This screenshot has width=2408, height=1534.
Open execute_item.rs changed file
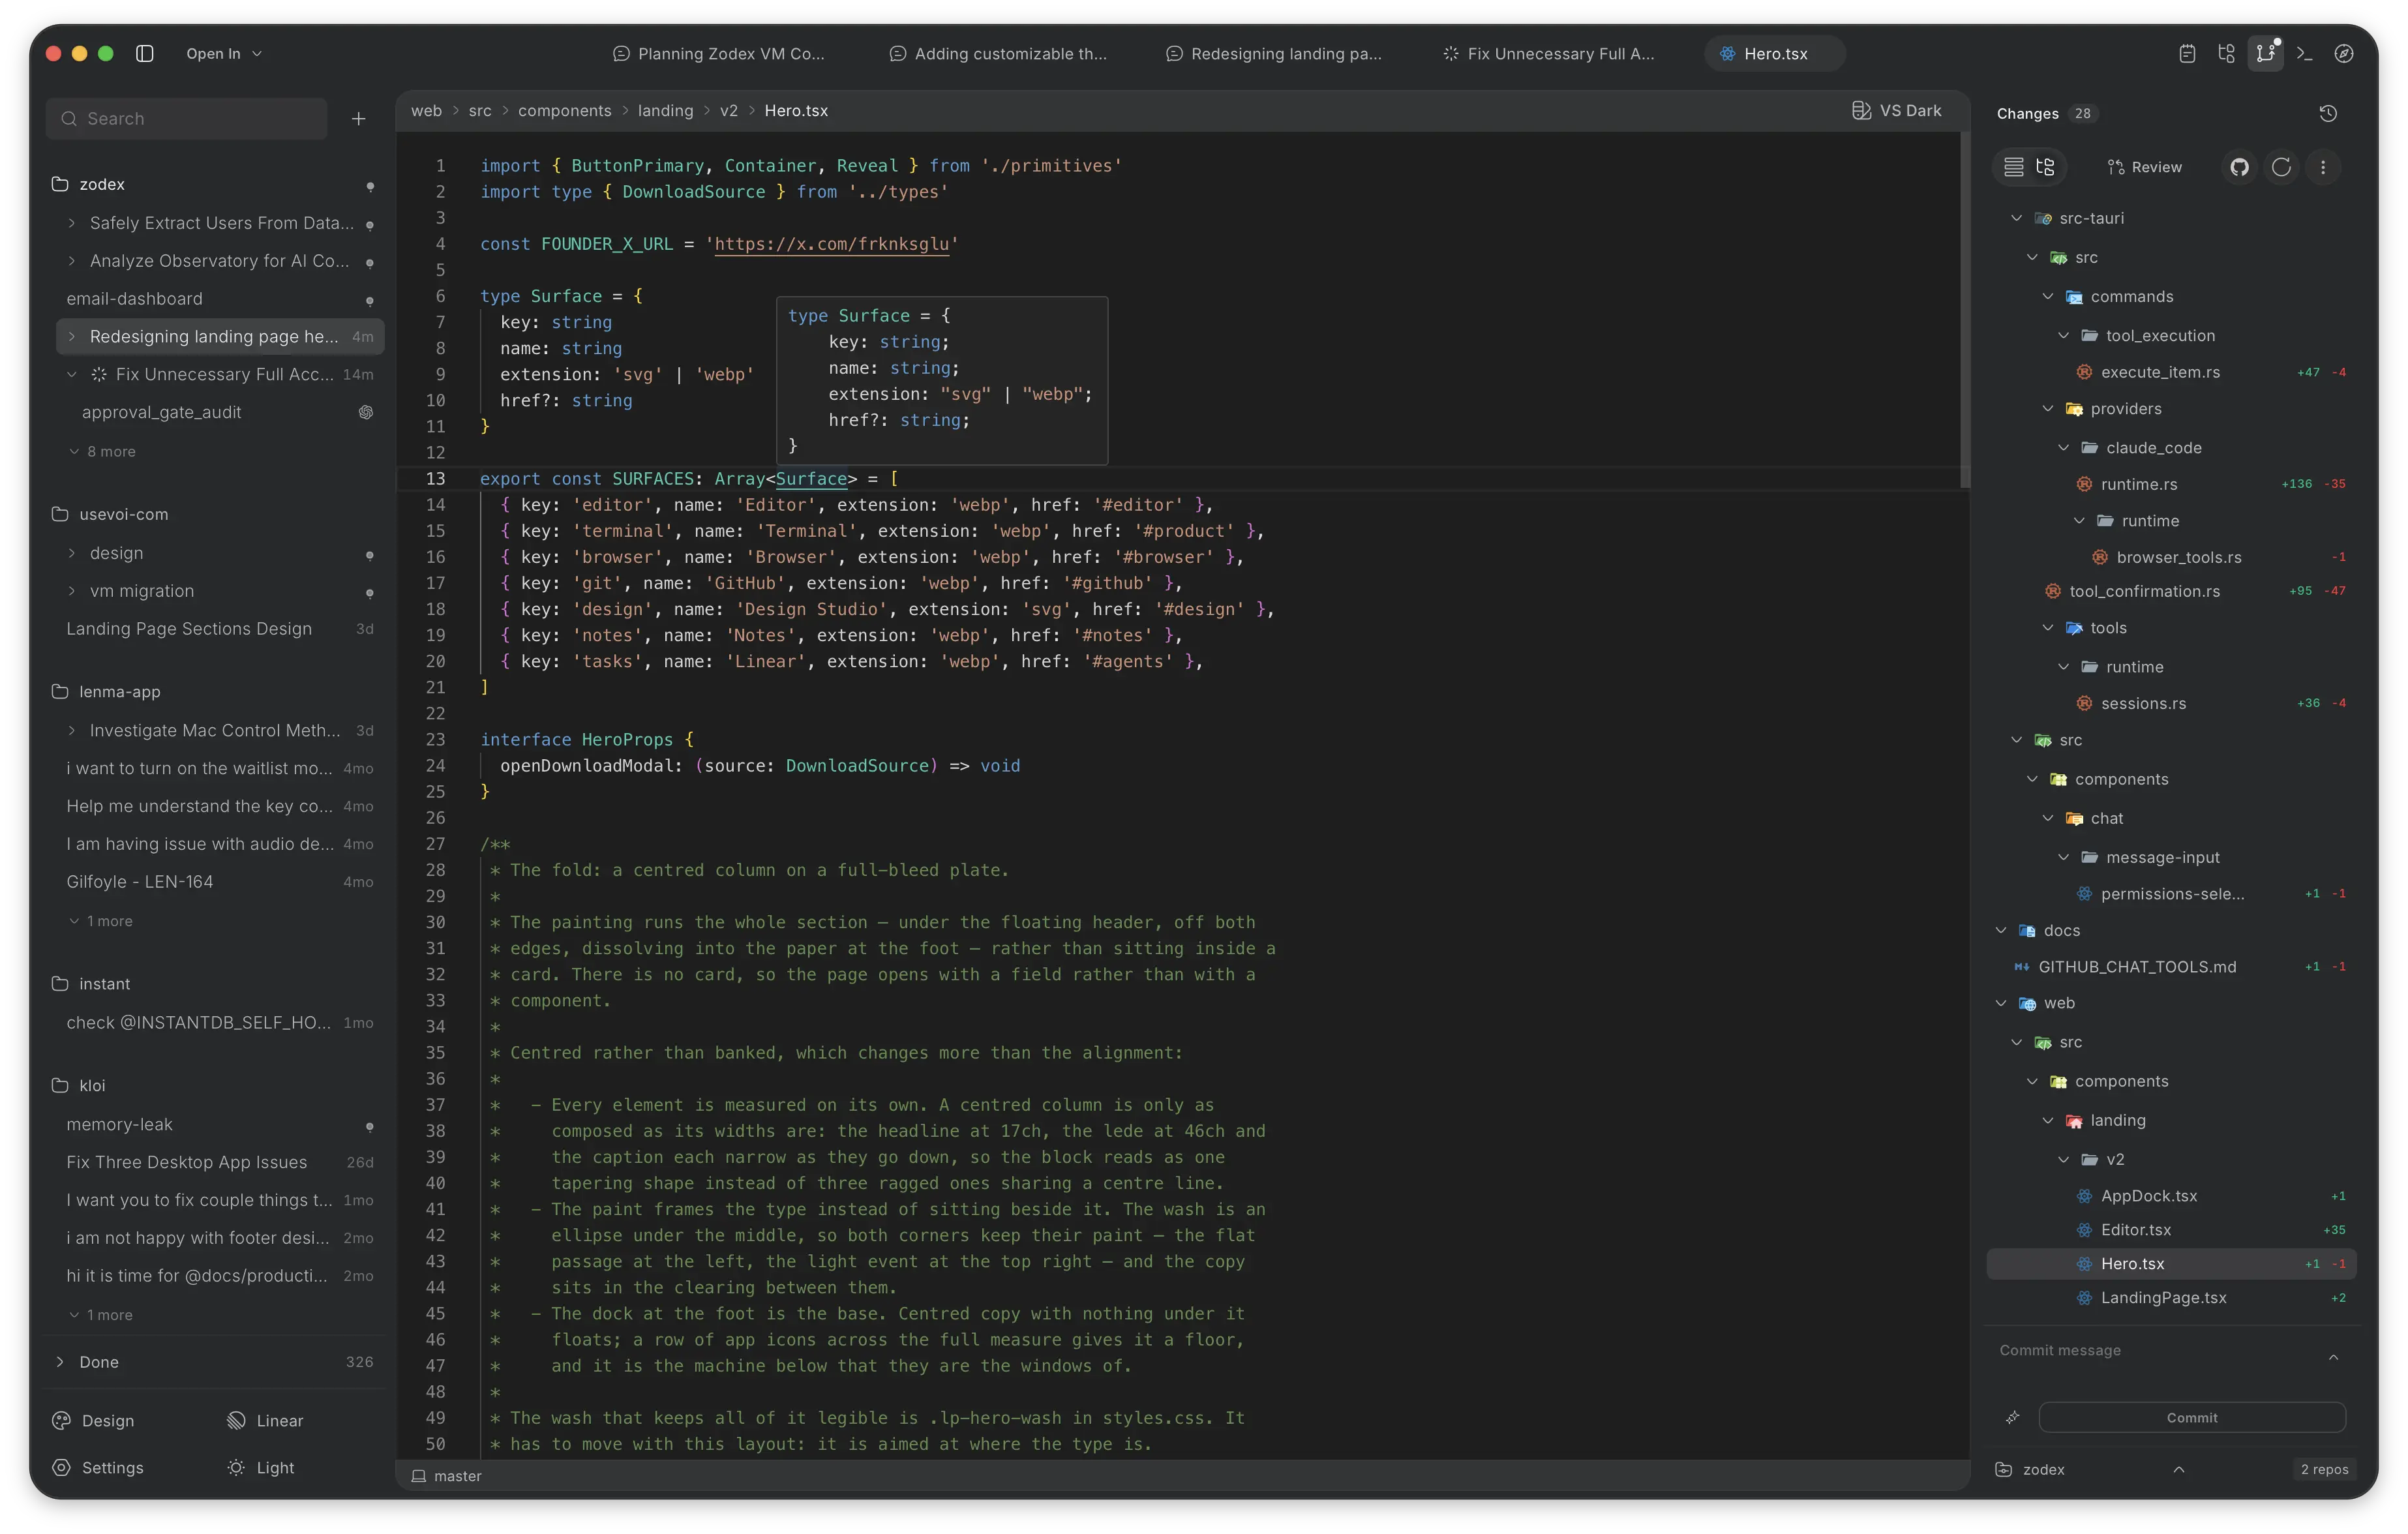click(2170, 372)
